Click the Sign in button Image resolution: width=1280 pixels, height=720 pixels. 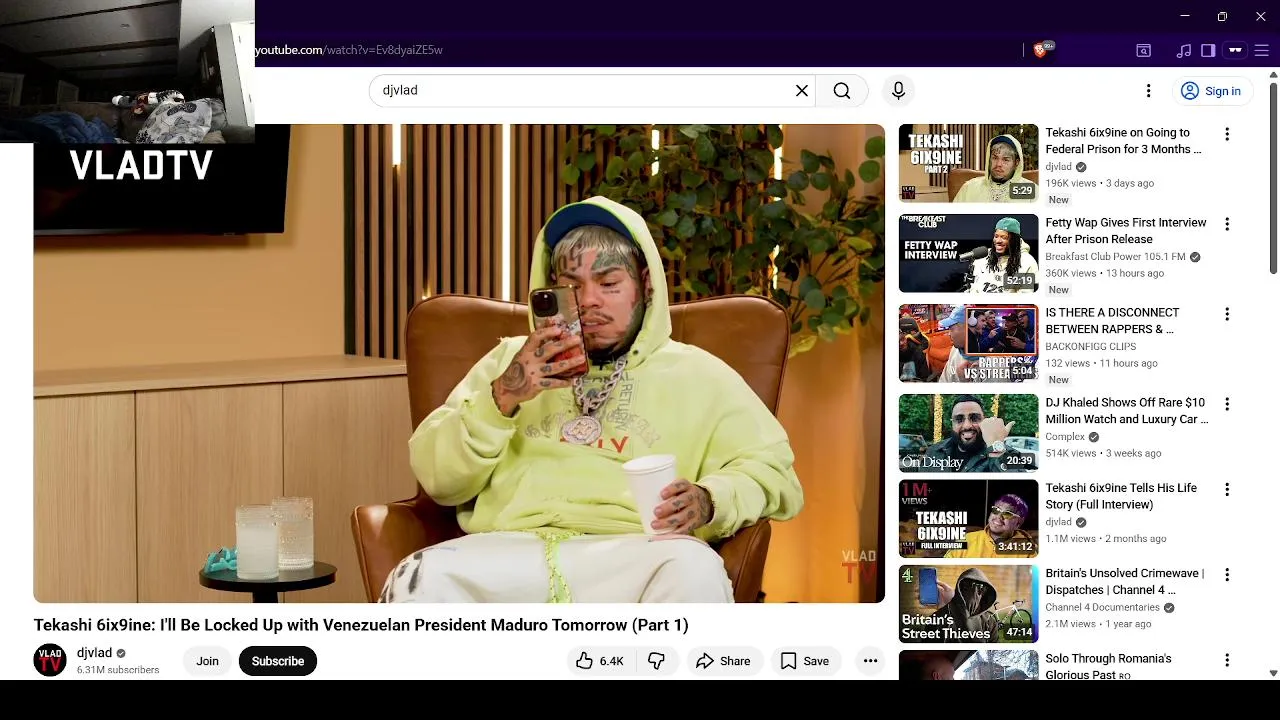click(1211, 91)
